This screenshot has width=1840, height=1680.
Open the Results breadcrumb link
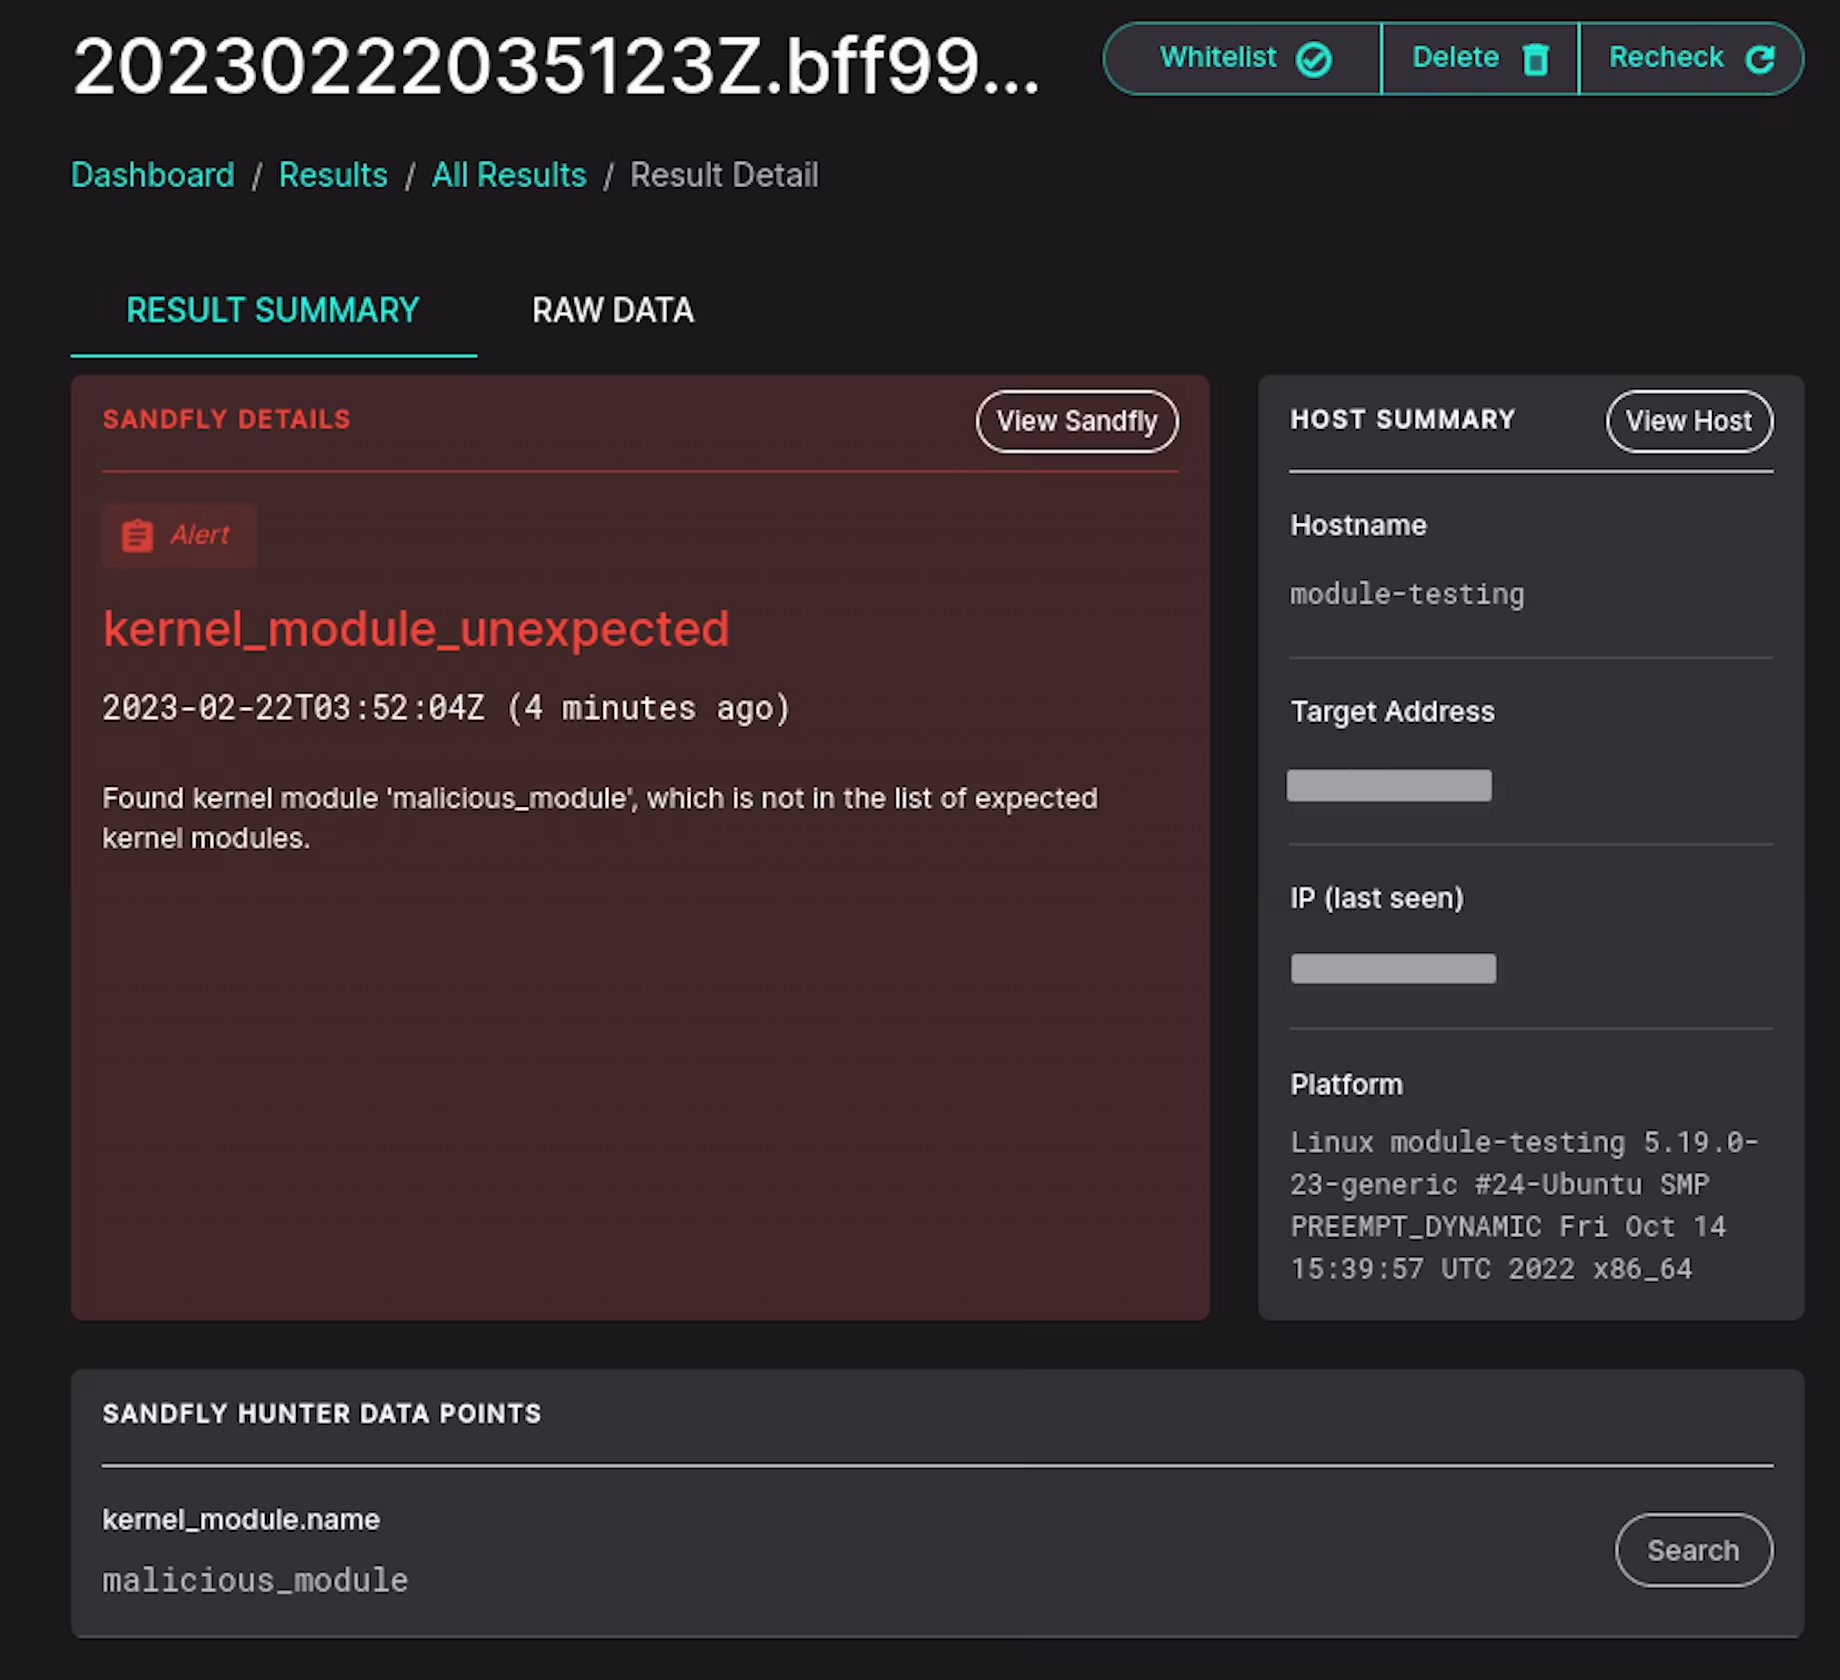point(333,175)
